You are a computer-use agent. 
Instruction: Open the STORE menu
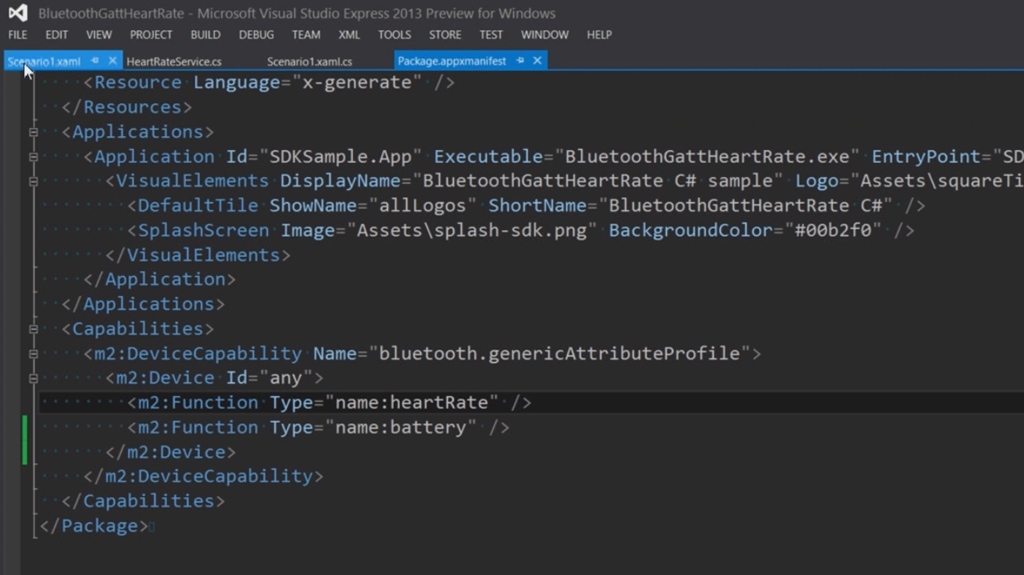coord(445,35)
